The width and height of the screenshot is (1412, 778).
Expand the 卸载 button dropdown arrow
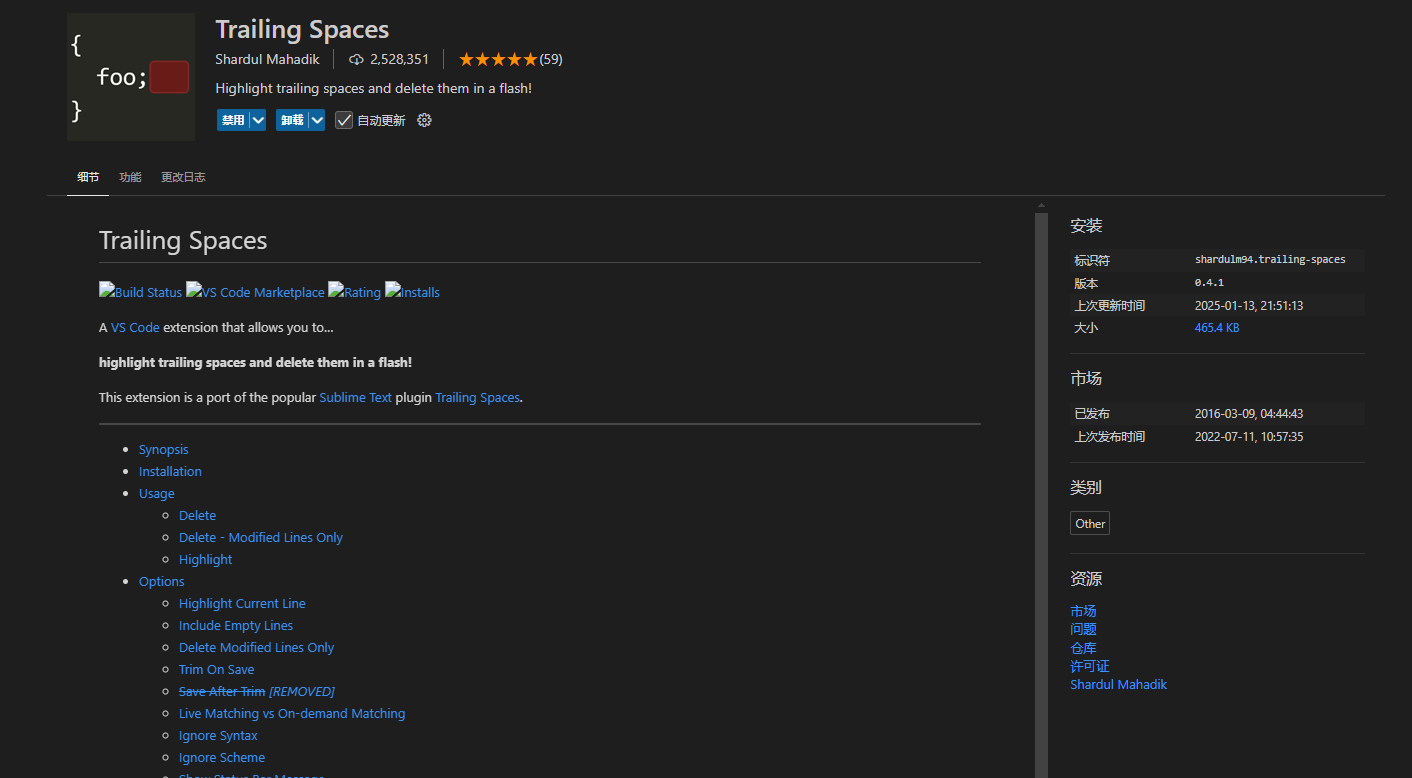(317, 120)
